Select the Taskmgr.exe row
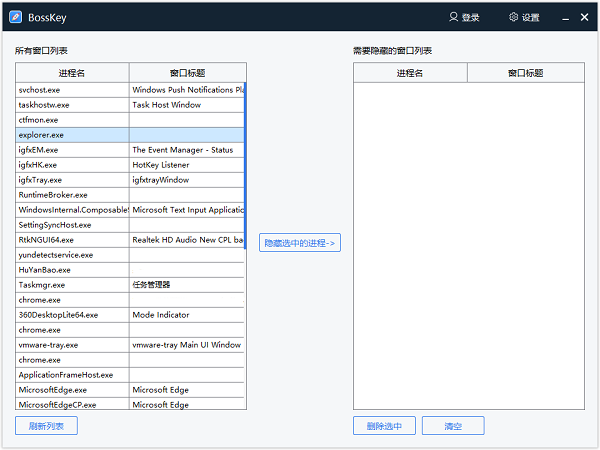The height and width of the screenshot is (450, 600). click(130, 285)
